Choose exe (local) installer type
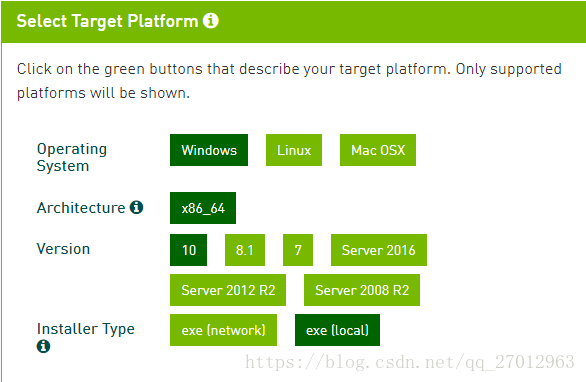586x382 pixels. [337, 330]
